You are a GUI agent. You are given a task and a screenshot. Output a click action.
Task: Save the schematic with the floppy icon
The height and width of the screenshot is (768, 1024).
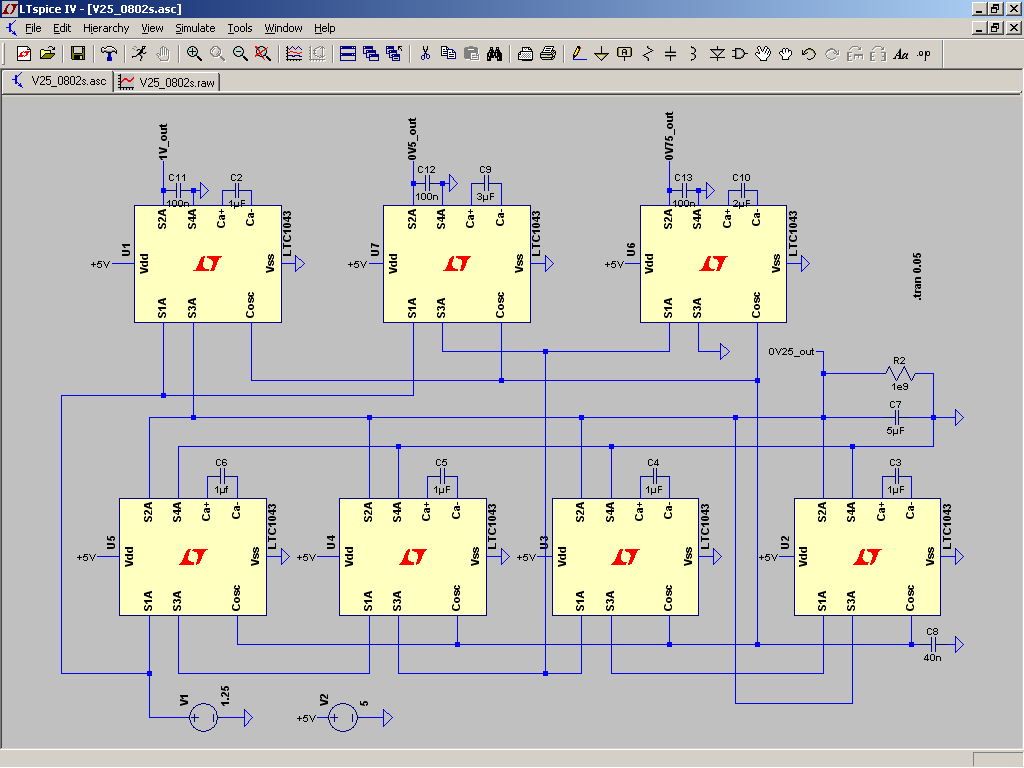[x=78, y=54]
